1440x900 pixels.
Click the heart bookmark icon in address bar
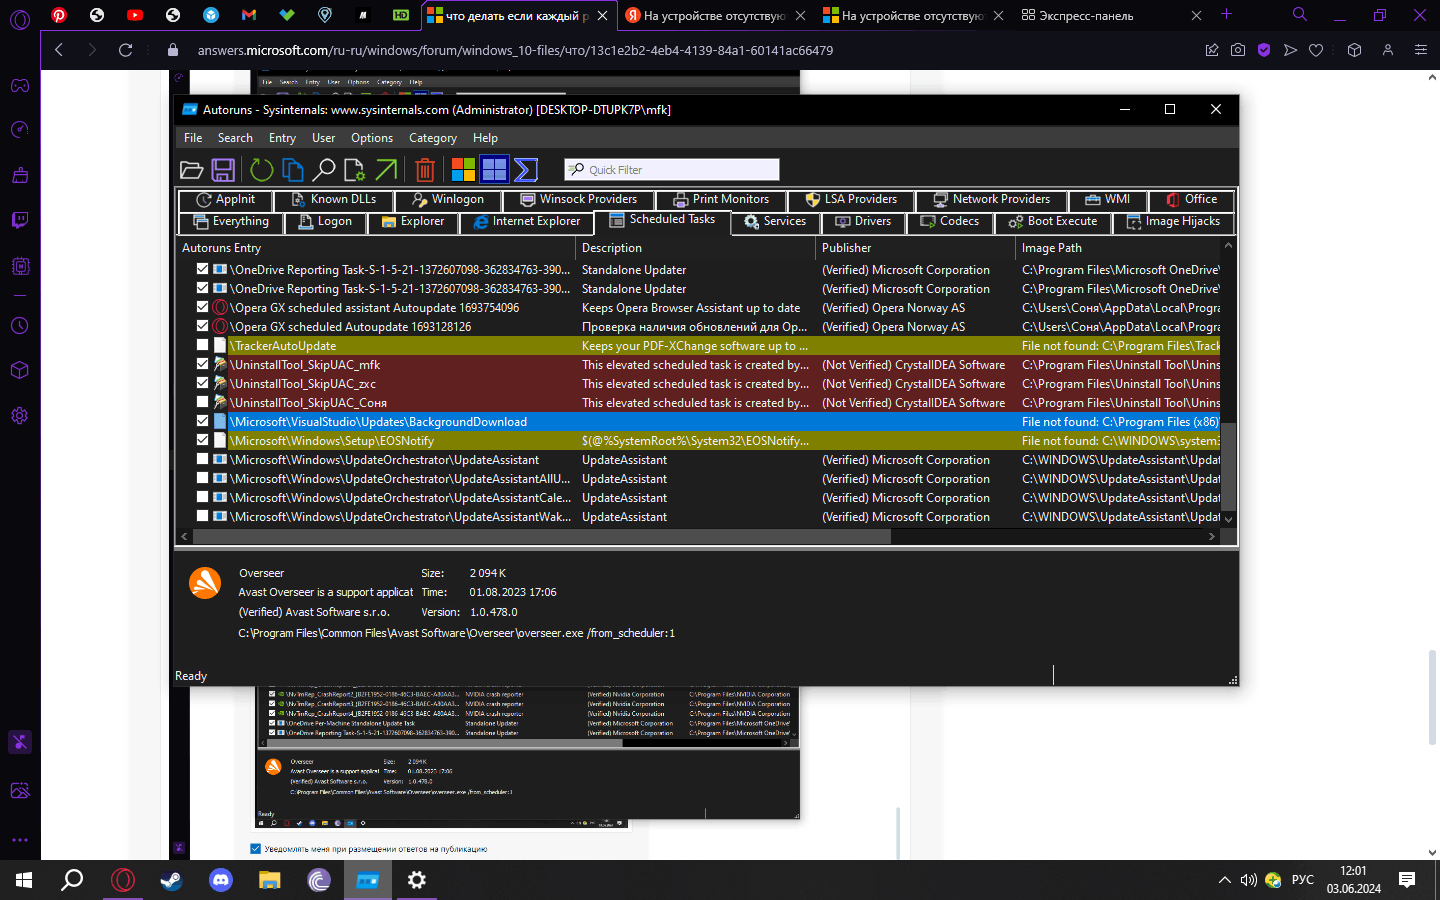pos(1316,50)
